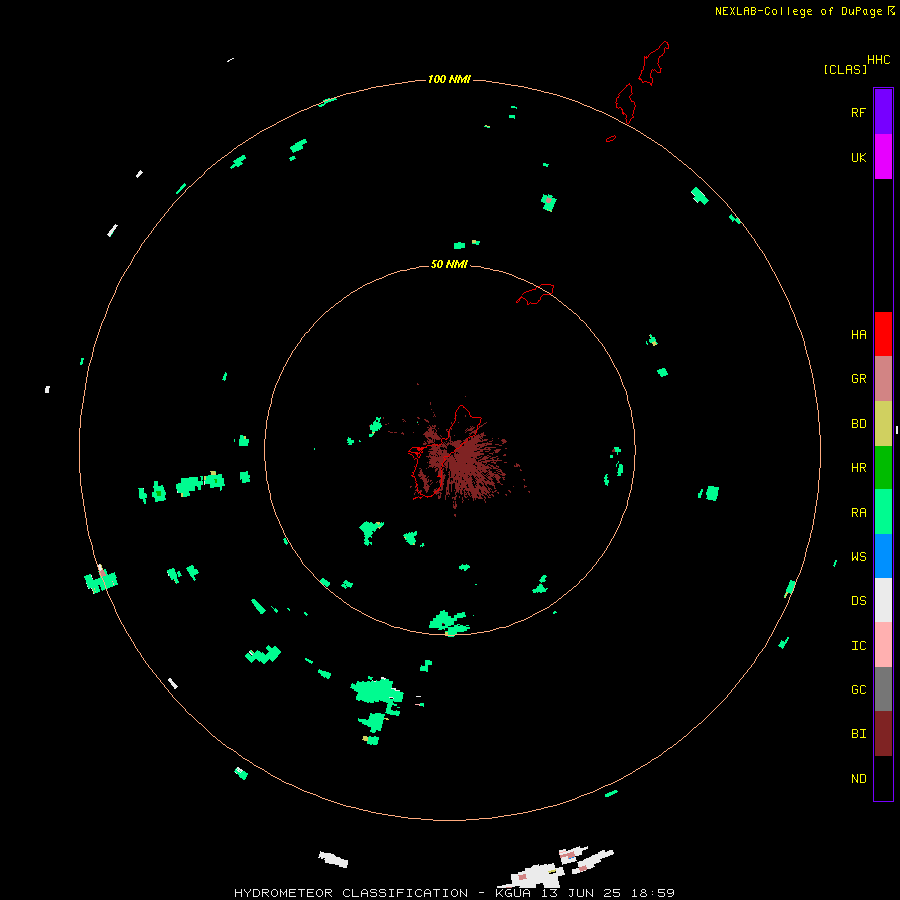Click the 18:59 timestamp in the caption
The width and height of the screenshot is (900, 900).
tap(652, 893)
